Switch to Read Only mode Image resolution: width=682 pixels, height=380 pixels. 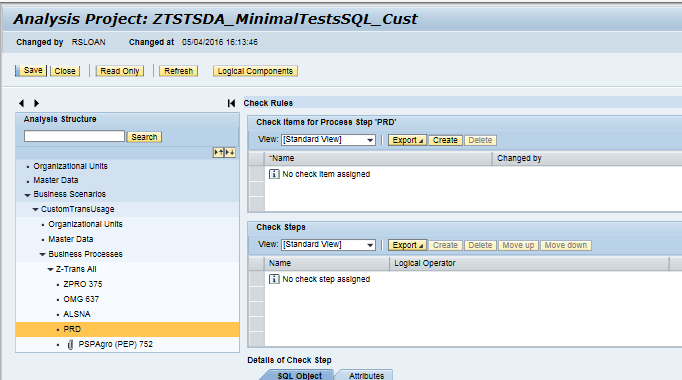coord(120,71)
